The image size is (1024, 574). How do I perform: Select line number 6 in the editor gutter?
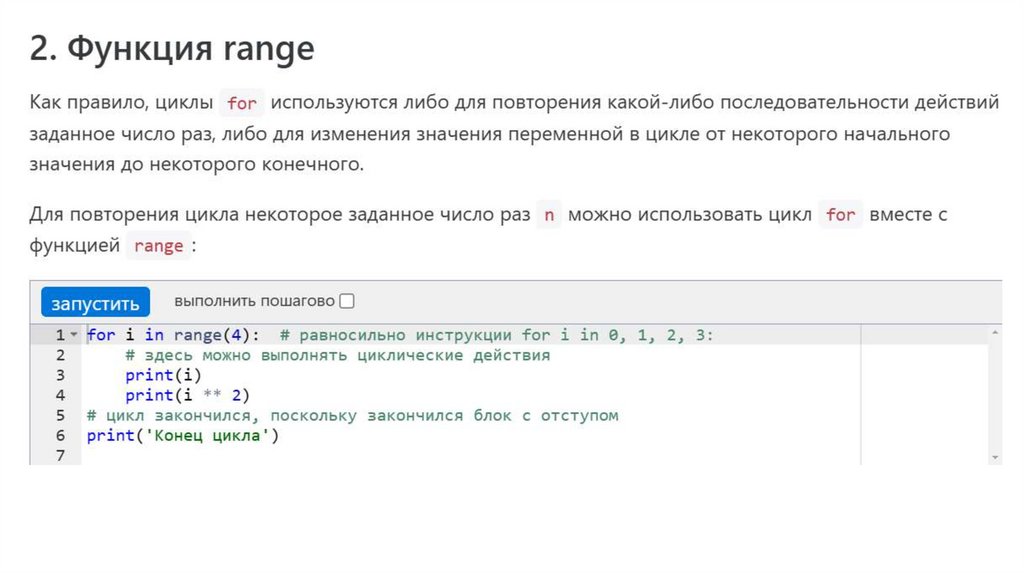point(60,435)
